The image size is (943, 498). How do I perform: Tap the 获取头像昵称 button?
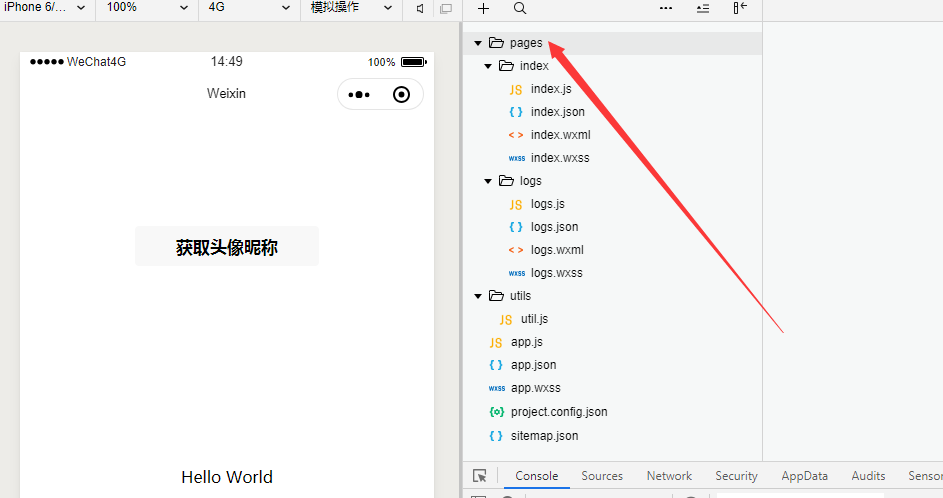click(227, 246)
